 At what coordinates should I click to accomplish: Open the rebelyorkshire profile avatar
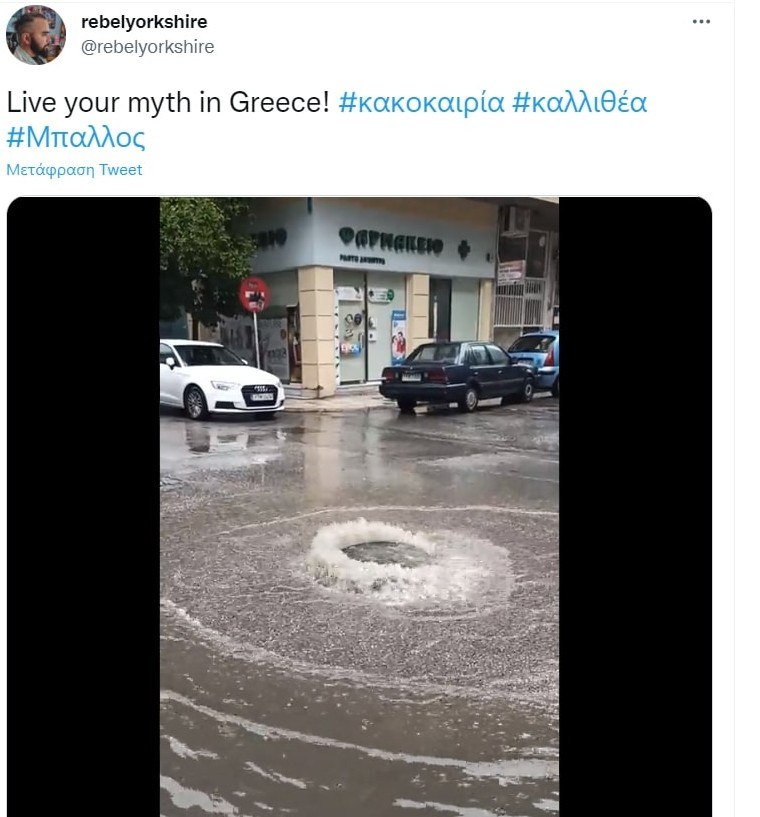(35, 34)
